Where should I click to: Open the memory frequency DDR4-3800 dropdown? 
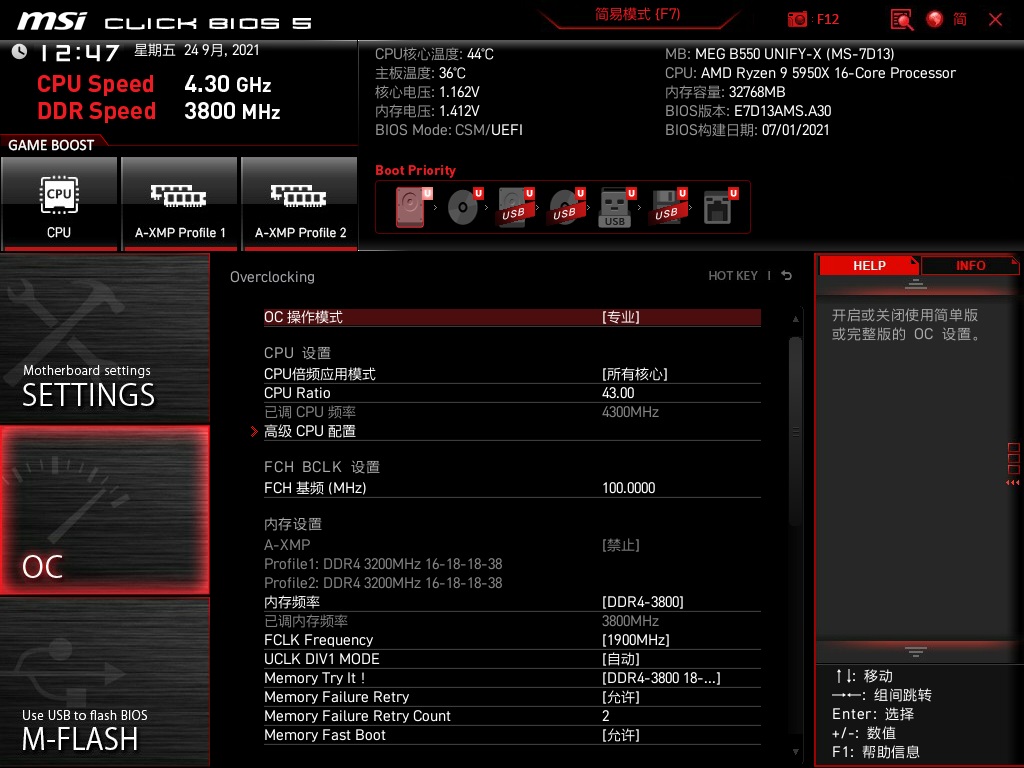click(x=512, y=602)
